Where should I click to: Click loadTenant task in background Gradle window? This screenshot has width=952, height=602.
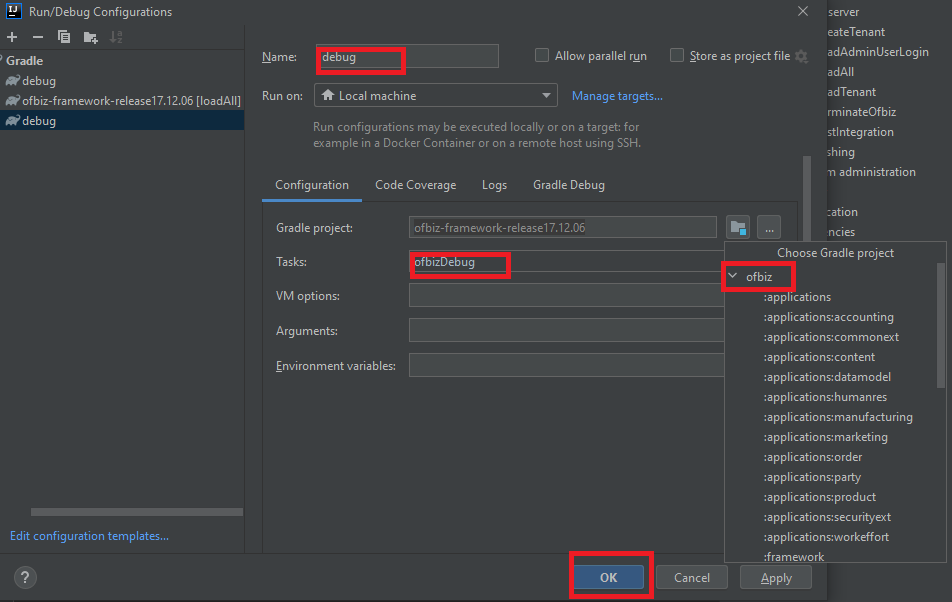pyautogui.click(x=851, y=92)
